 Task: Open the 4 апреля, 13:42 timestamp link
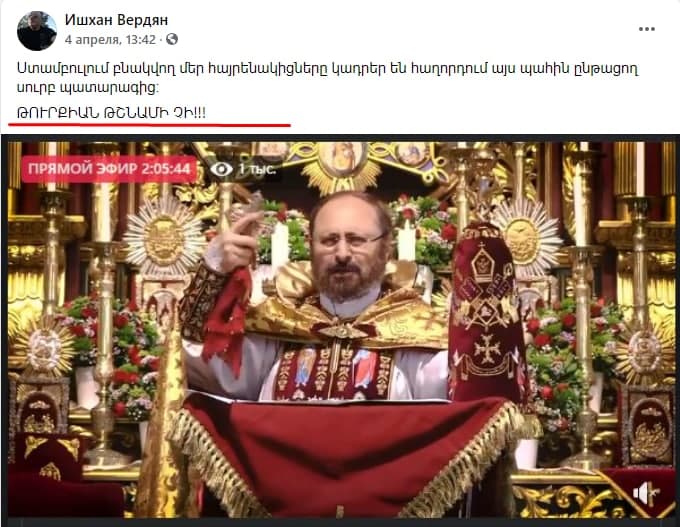tap(110, 39)
